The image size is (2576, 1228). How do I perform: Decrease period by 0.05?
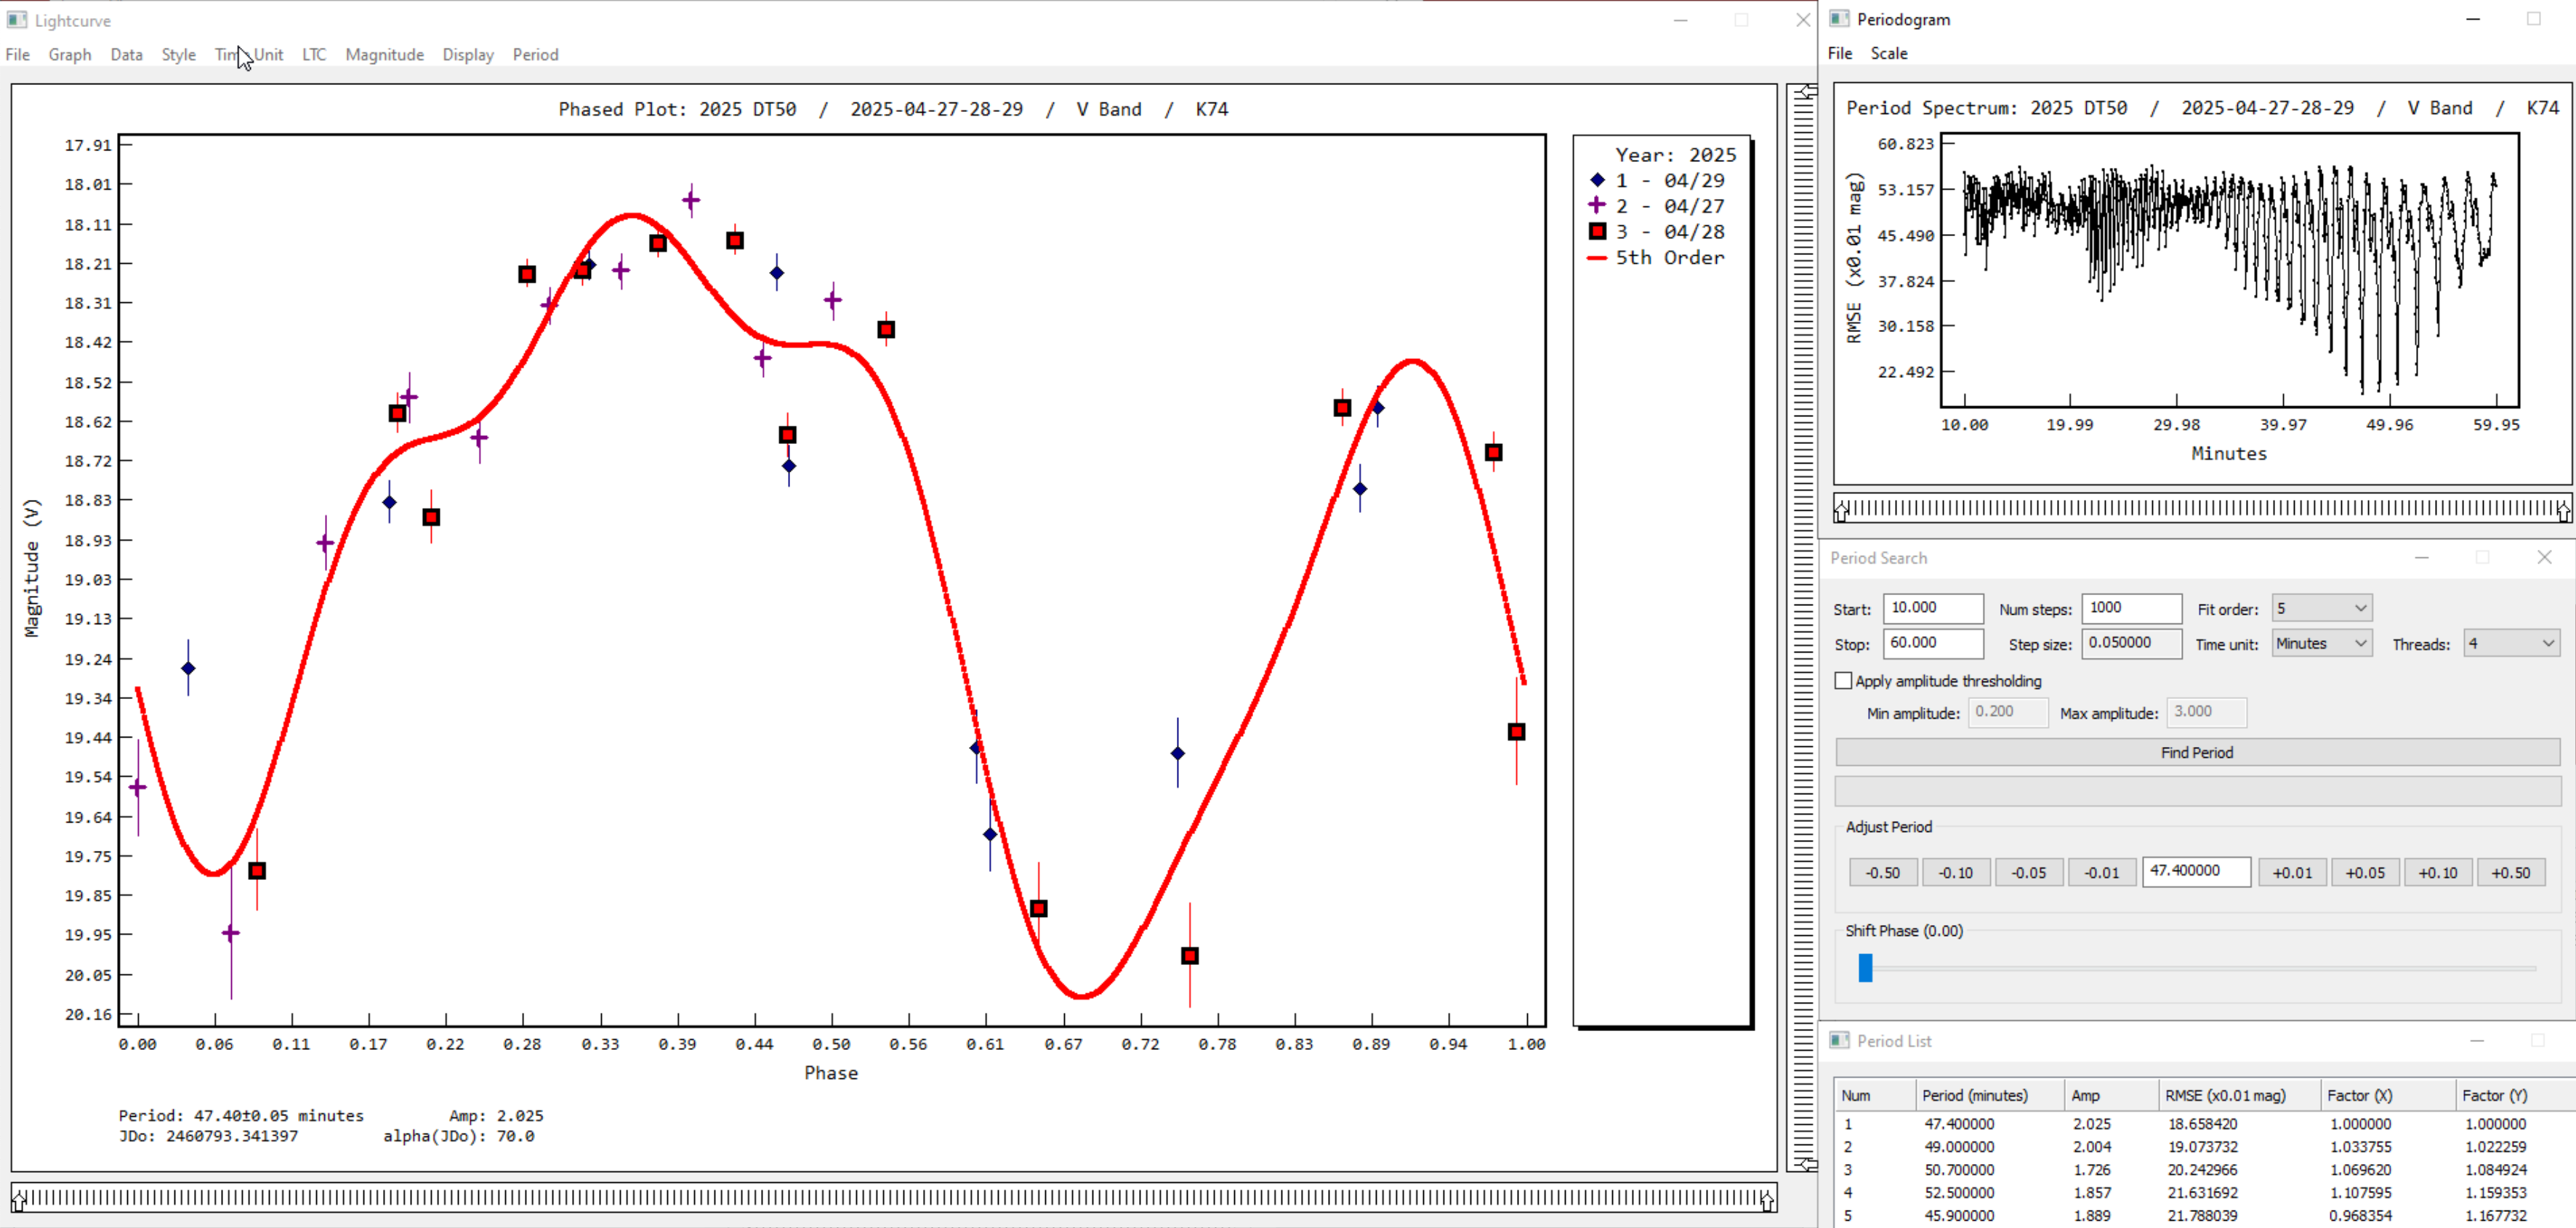(x=2028, y=872)
